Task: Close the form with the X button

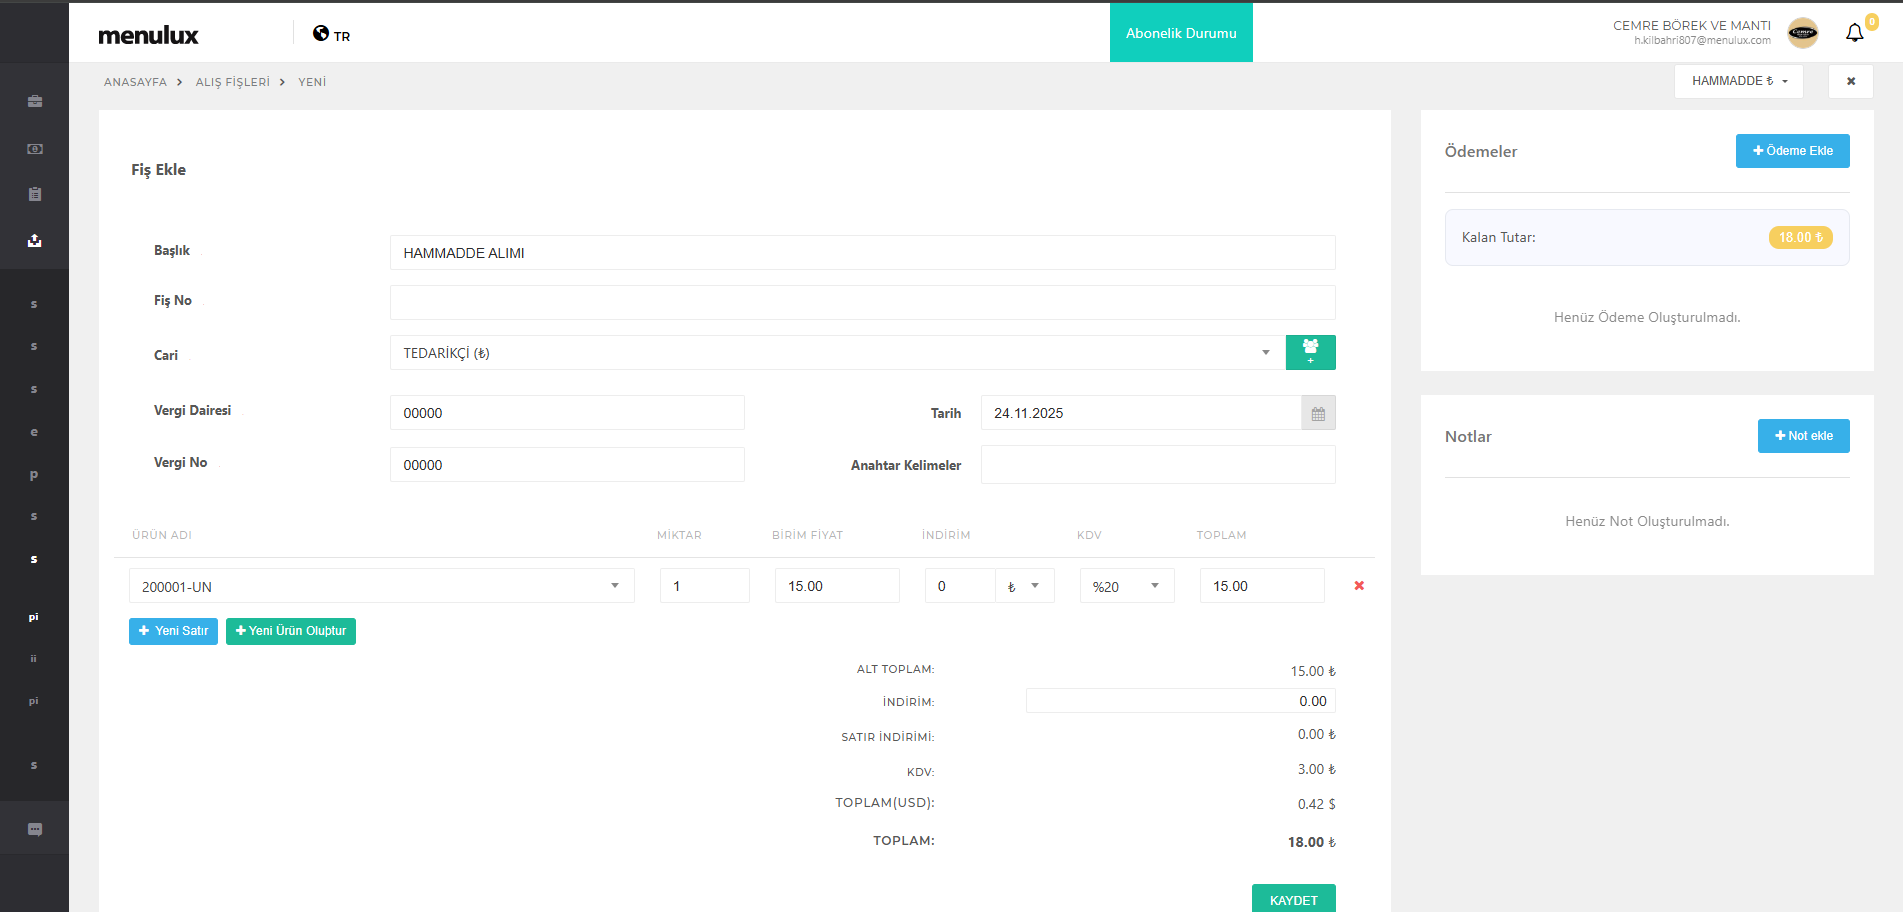Action: coord(1851,81)
